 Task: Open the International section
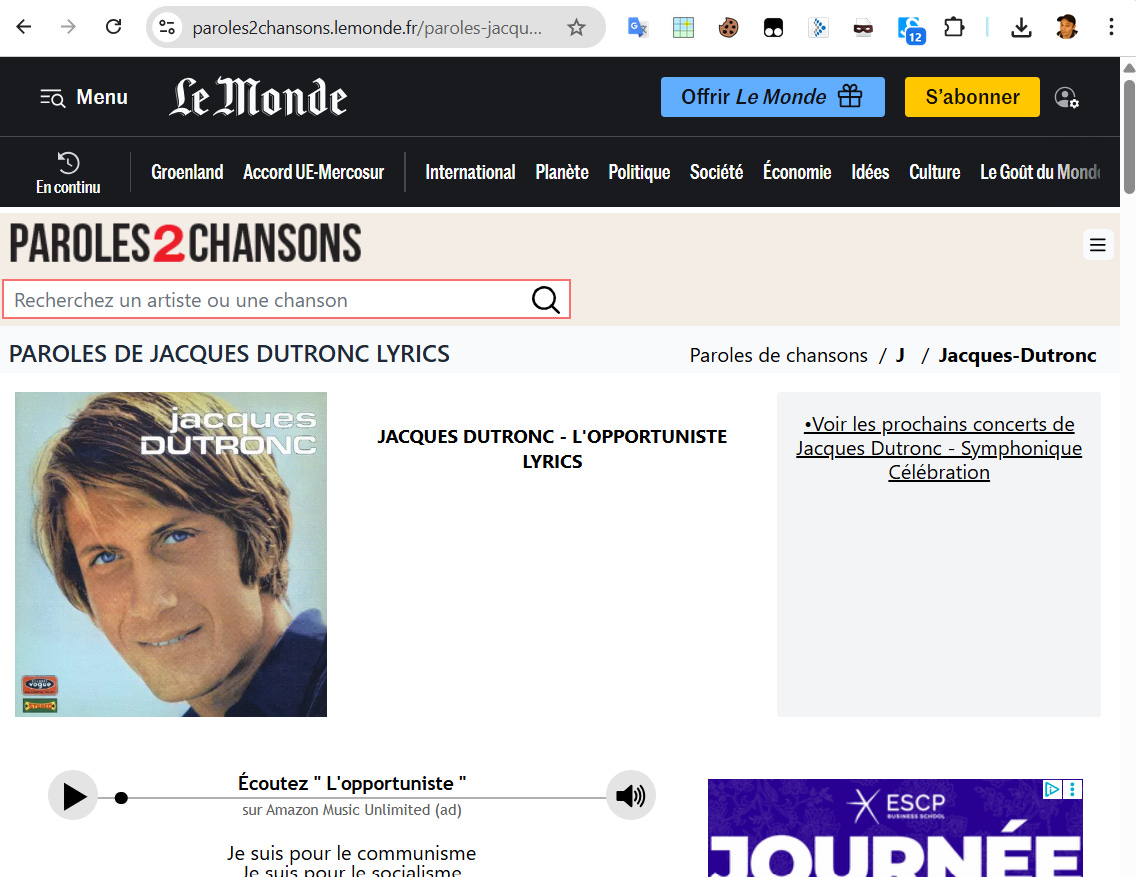pyautogui.click(x=470, y=172)
